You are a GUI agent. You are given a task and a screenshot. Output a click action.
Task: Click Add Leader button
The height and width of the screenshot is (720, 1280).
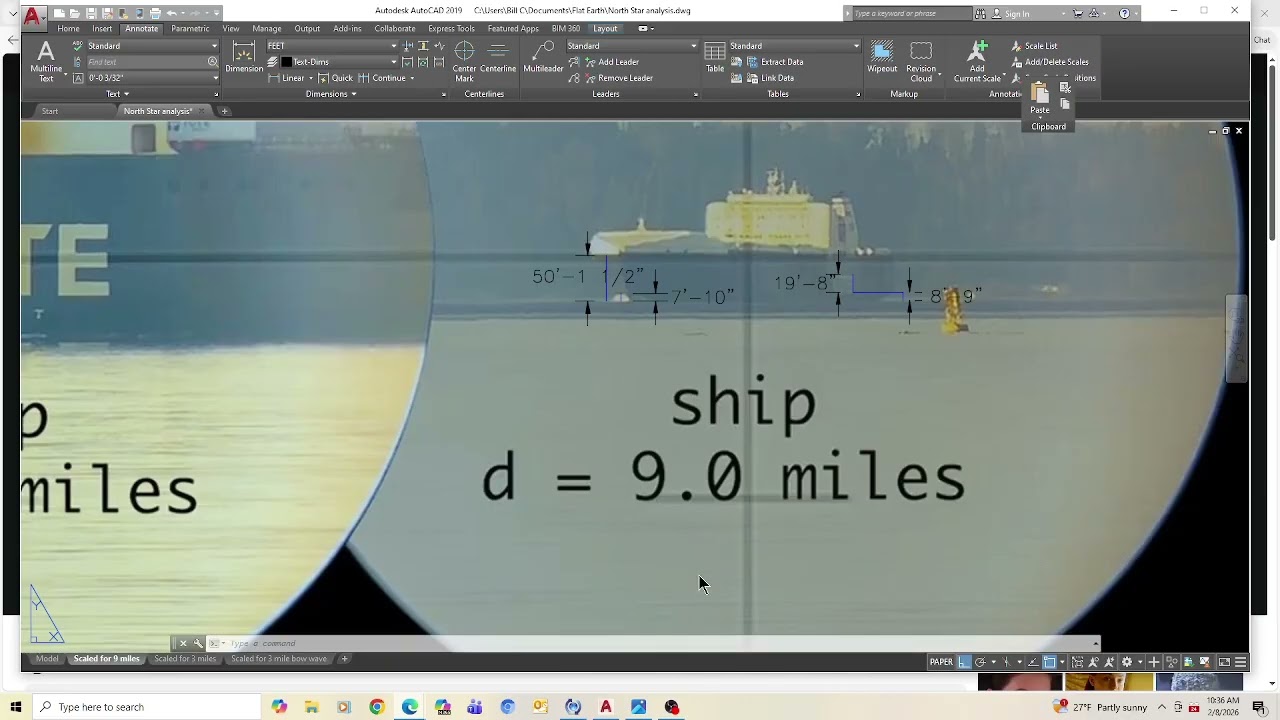tap(610, 62)
